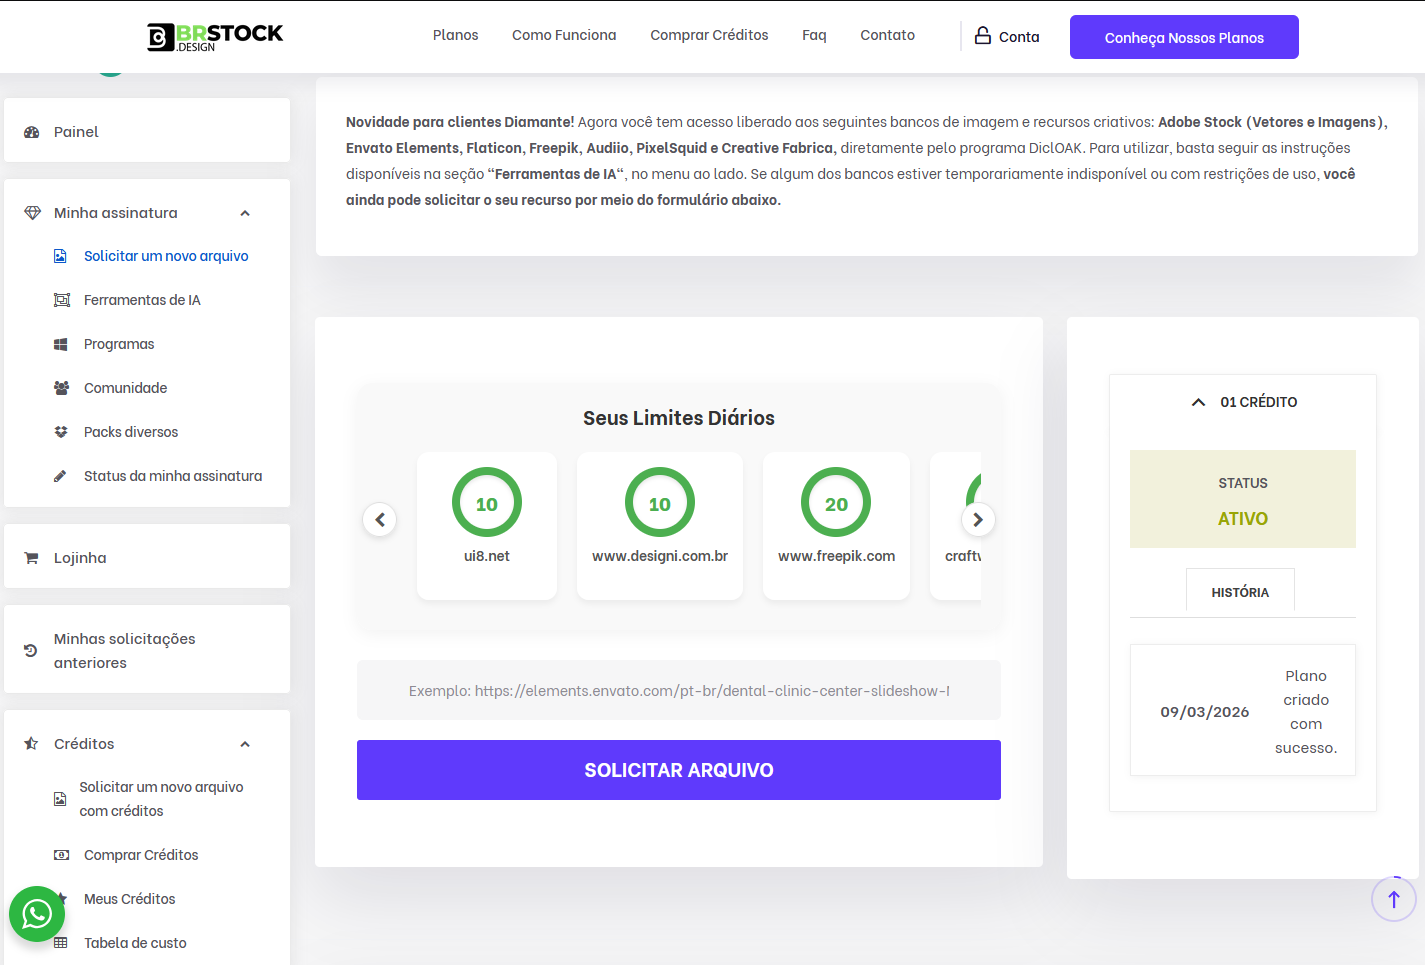Screen dimensions: 1425x965
Task: Click the Dropbox icon beside Packs diversos
Action: (x=61, y=432)
